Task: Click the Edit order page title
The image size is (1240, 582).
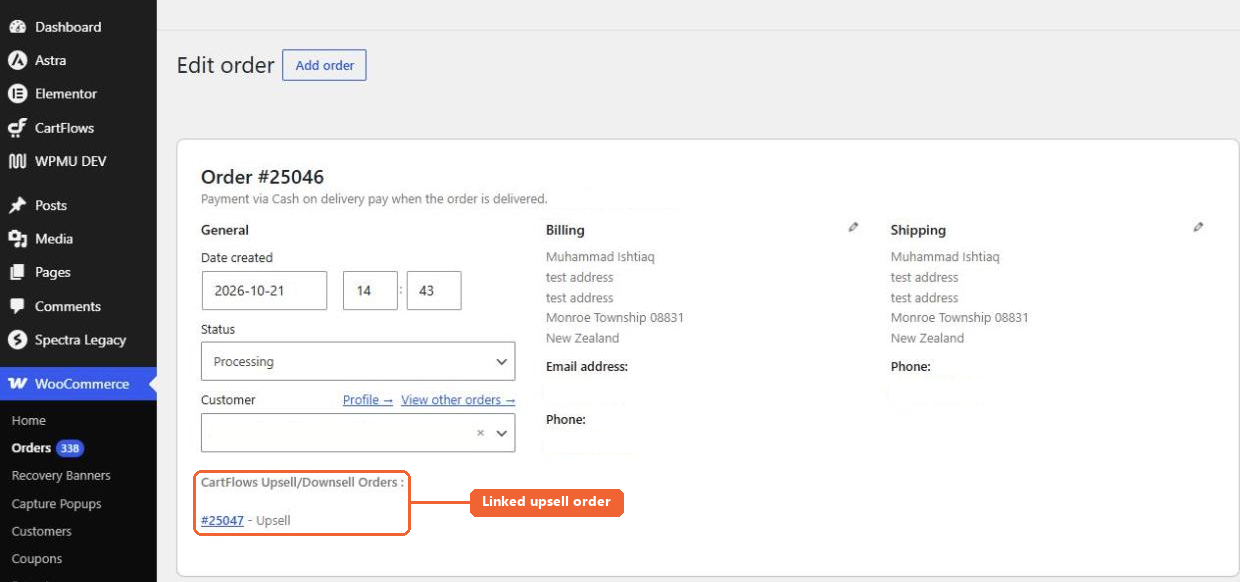Action: (225, 65)
